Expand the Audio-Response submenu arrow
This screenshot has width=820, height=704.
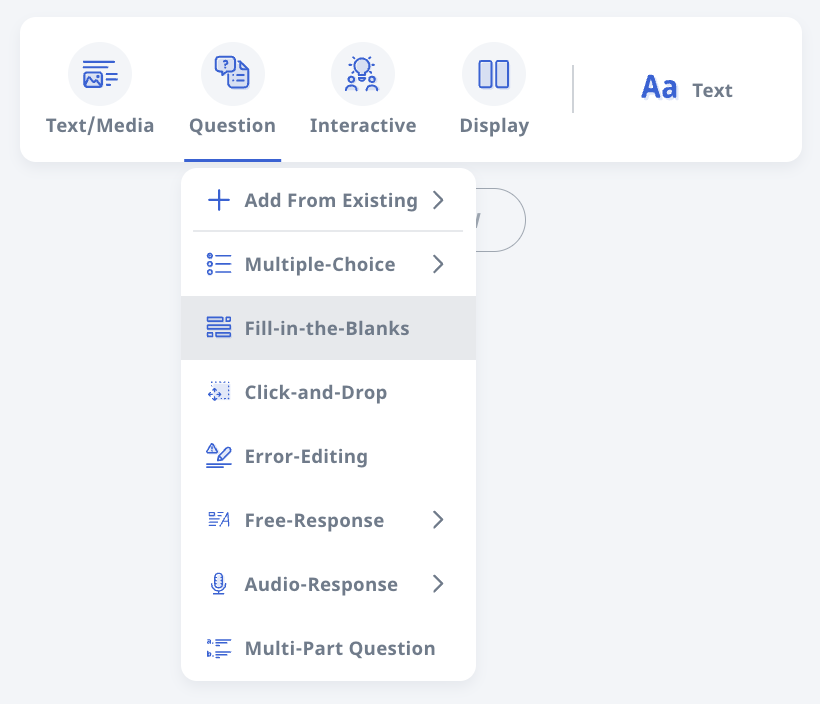[x=438, y=584]
